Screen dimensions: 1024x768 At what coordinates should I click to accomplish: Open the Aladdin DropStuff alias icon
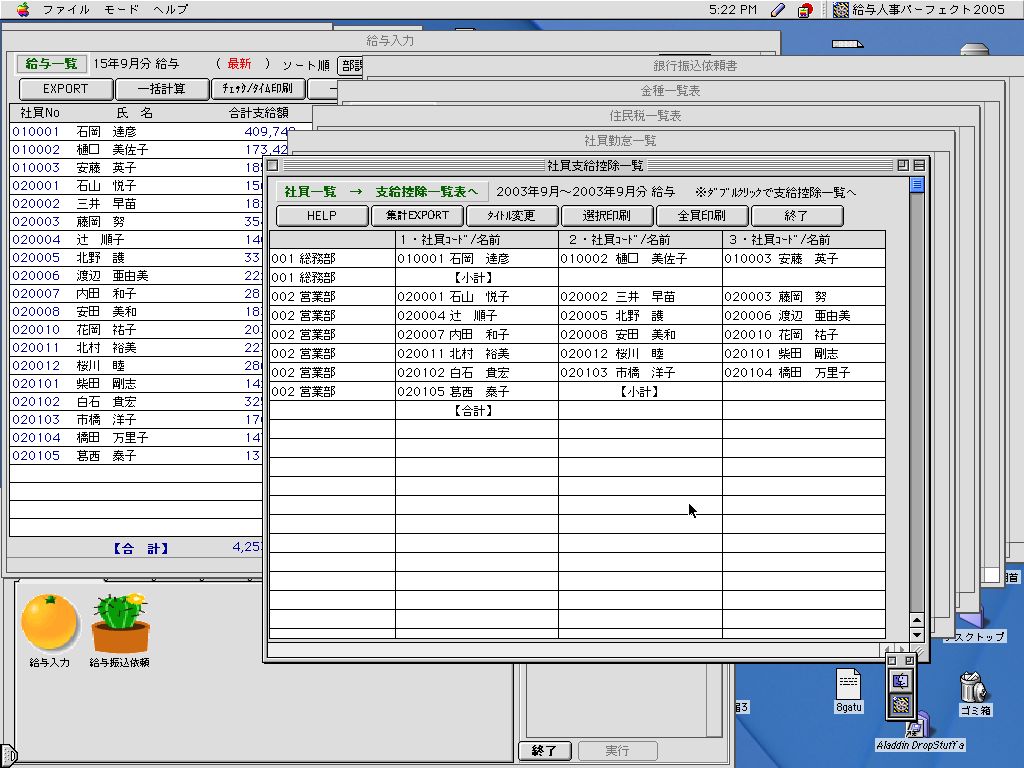coord(919,726)
